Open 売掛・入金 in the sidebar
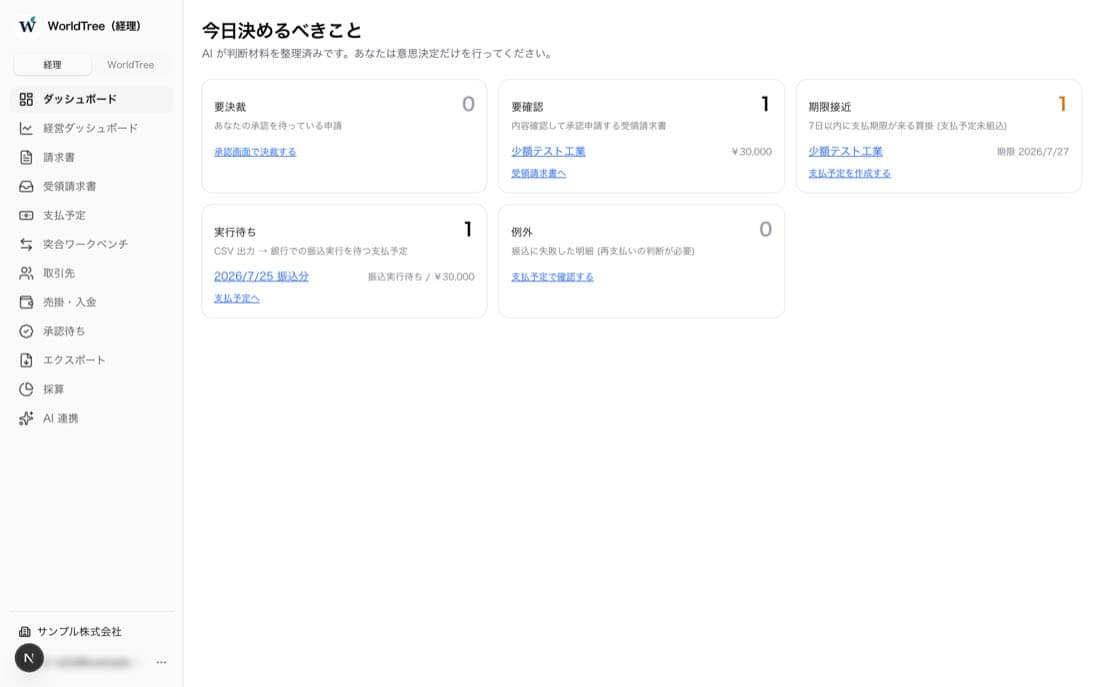Image resolution: width=1100 pixels, height=687 pixels. click(92, 302)
